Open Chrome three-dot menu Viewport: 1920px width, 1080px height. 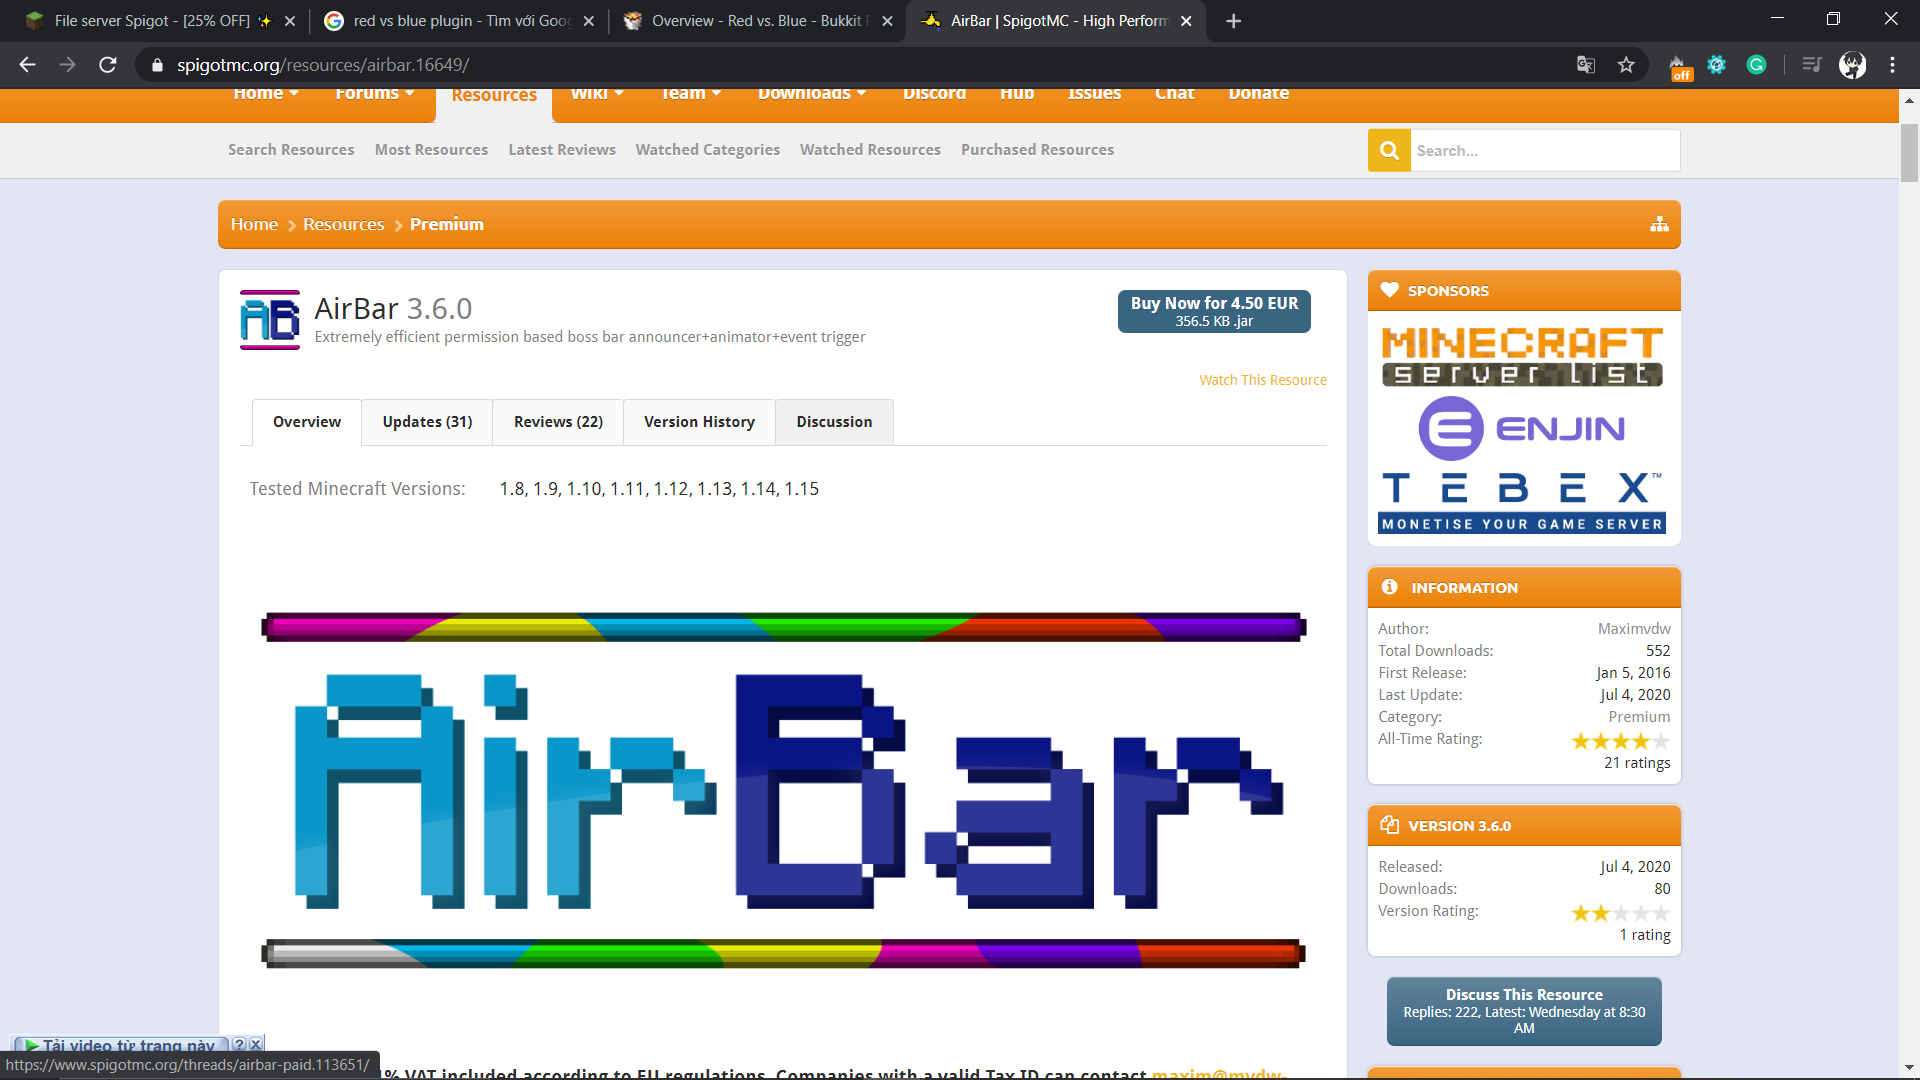[1892, 65]
